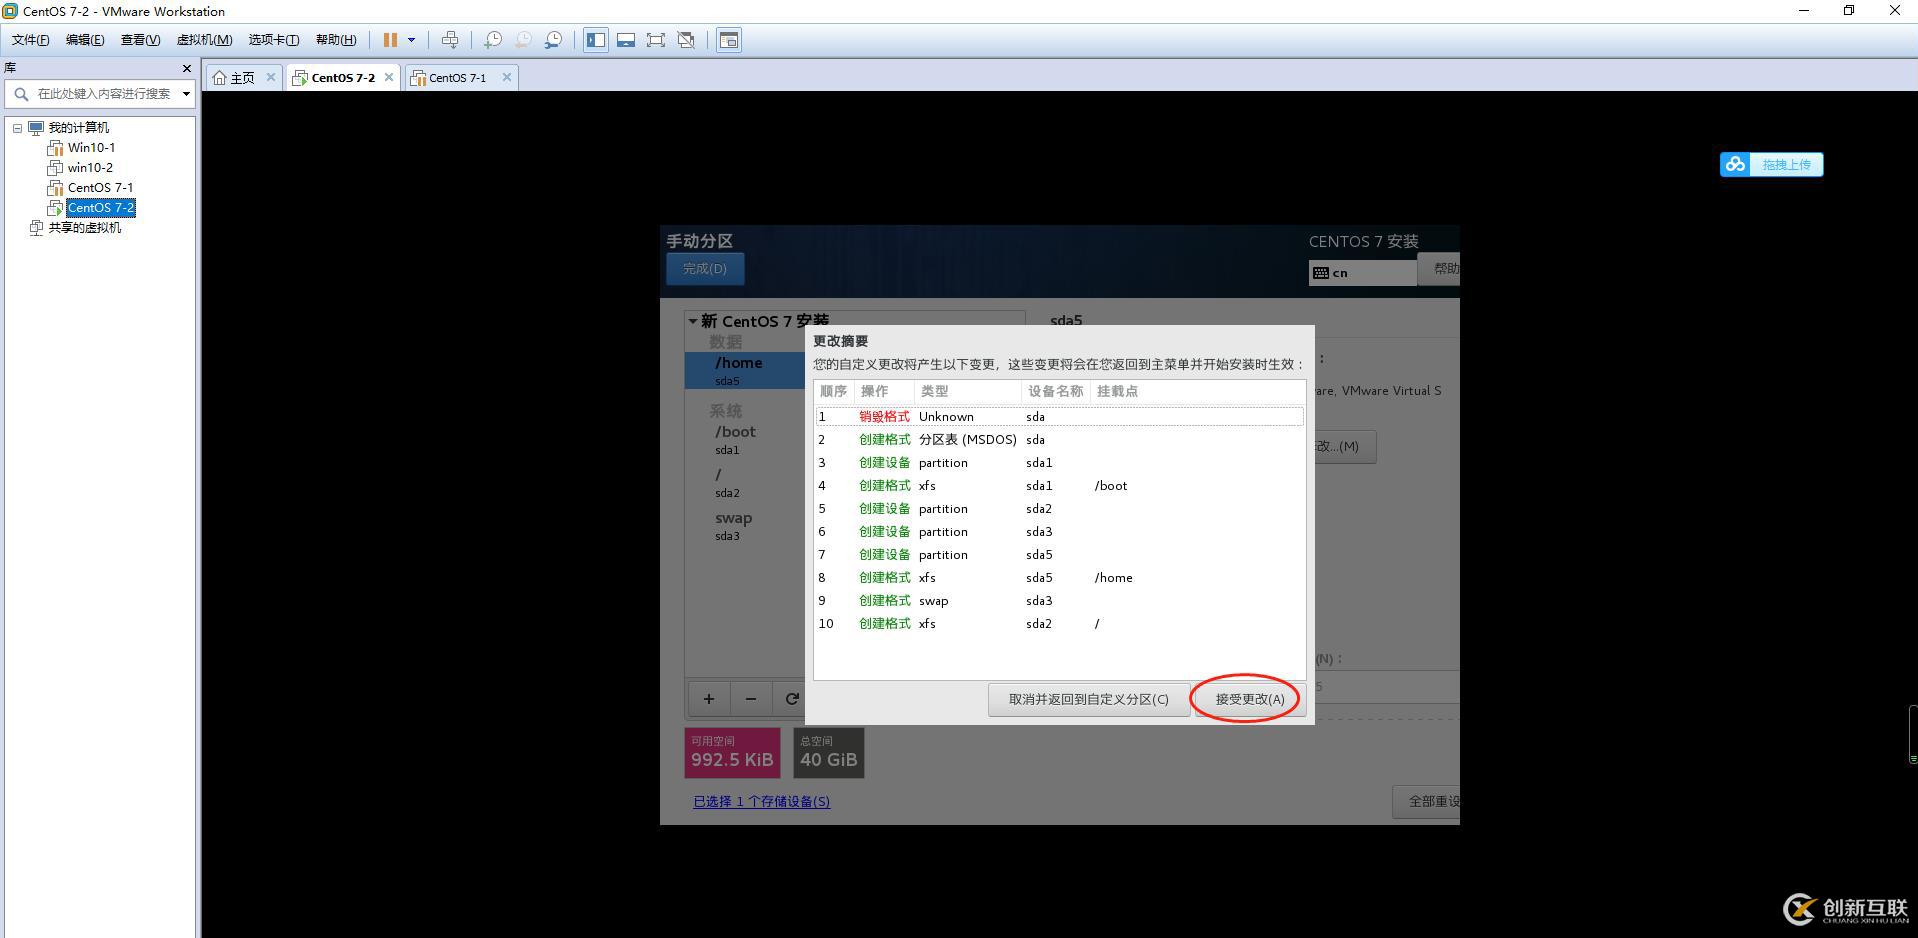Select 我的计算机 in the library tree

coord(79,128)
